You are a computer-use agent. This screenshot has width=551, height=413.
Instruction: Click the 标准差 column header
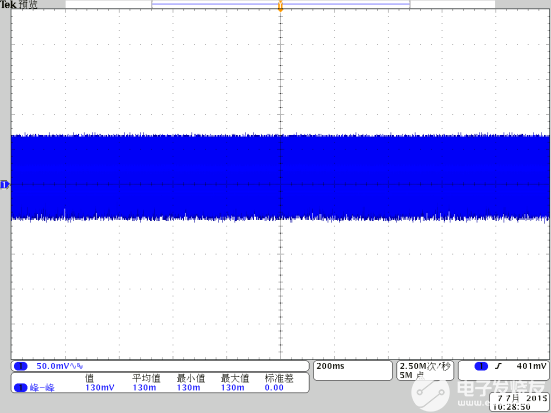click(279, 378)
